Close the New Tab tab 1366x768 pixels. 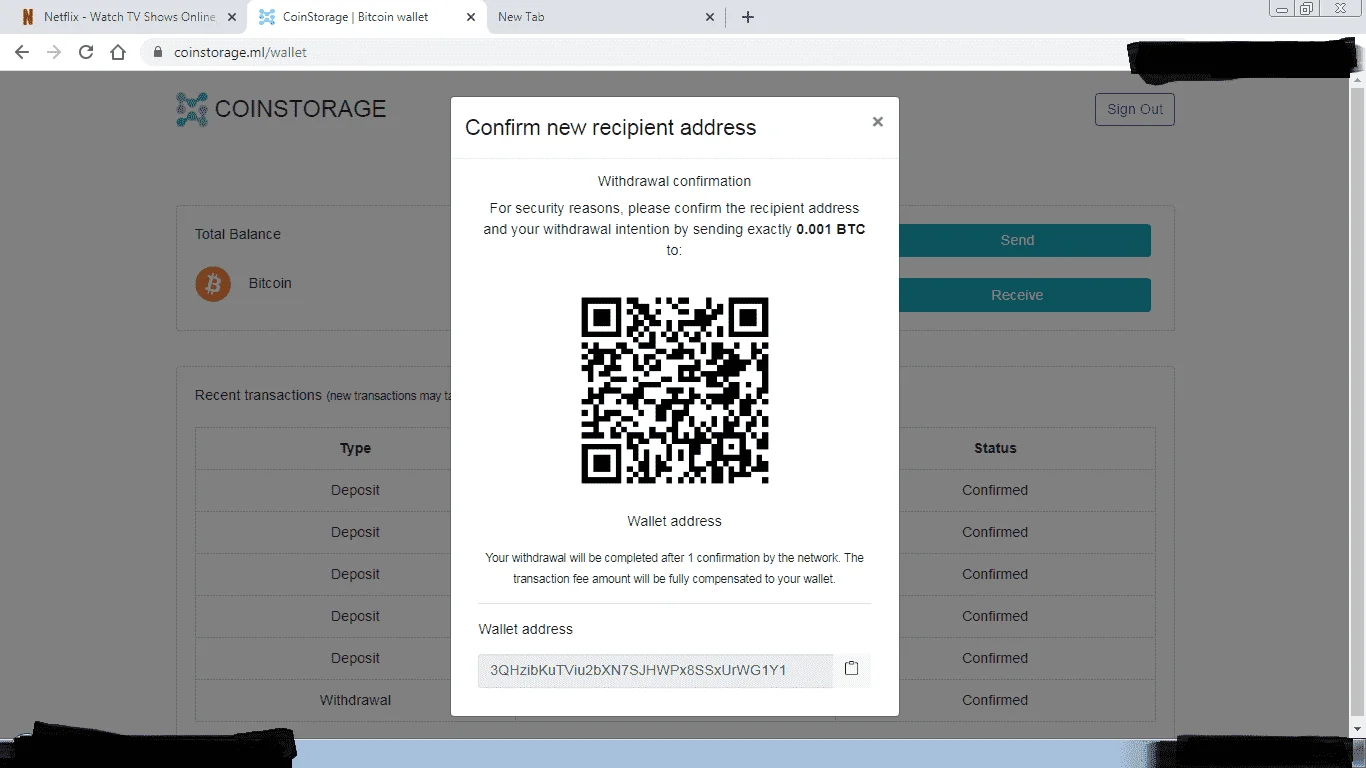710,17
